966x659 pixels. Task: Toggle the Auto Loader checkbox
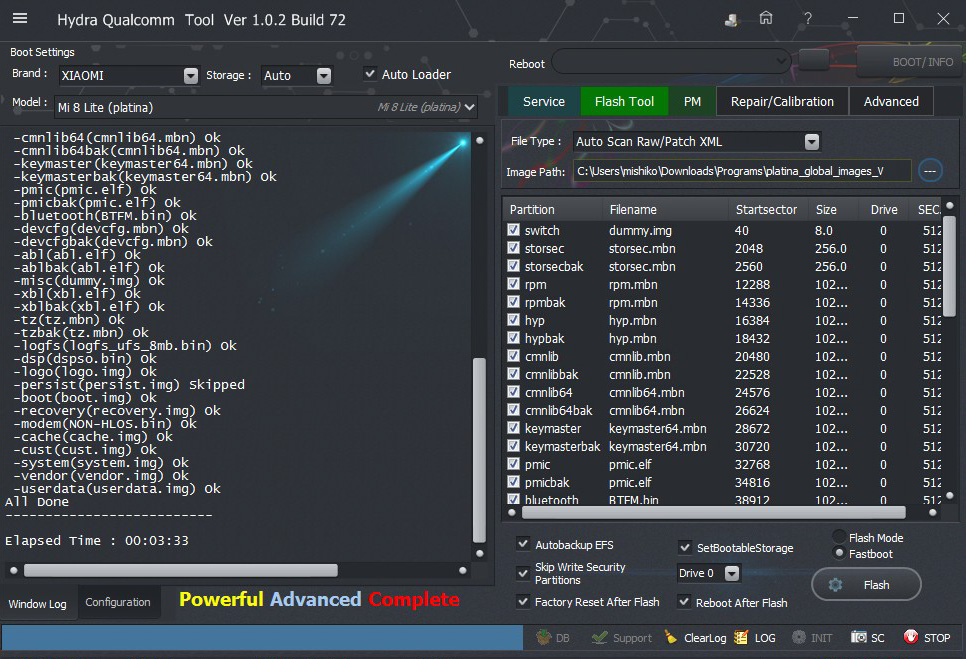coord(370,74)
